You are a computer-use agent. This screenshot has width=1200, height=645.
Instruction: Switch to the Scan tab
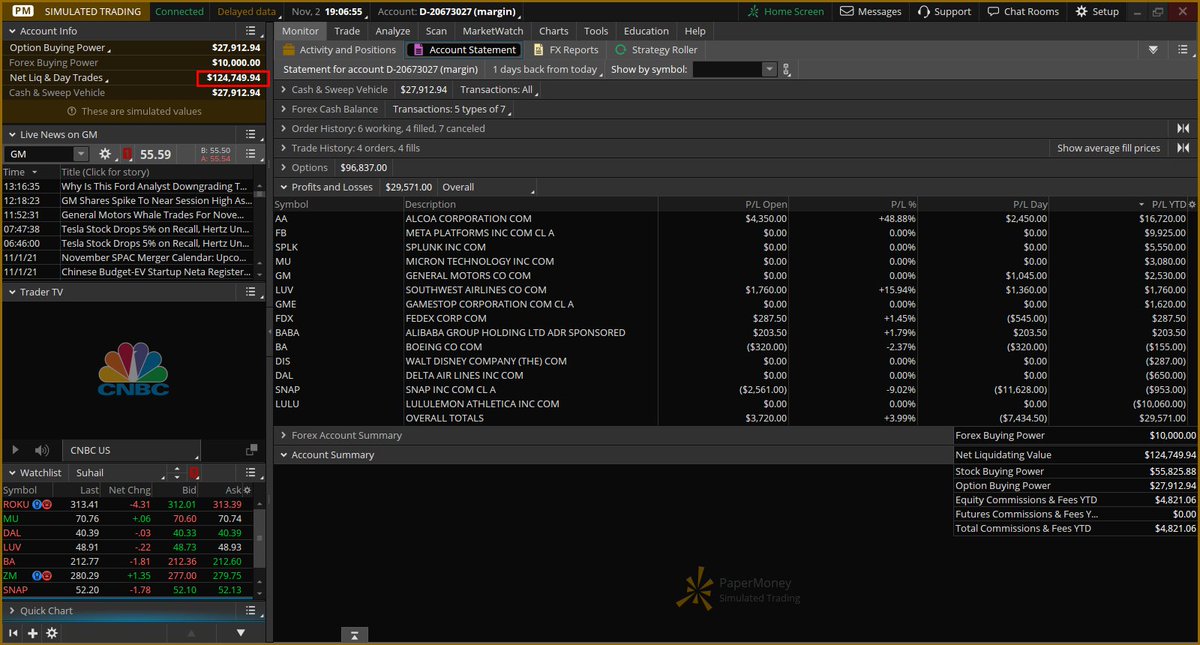pyautogui.click(x=436, y=31)
